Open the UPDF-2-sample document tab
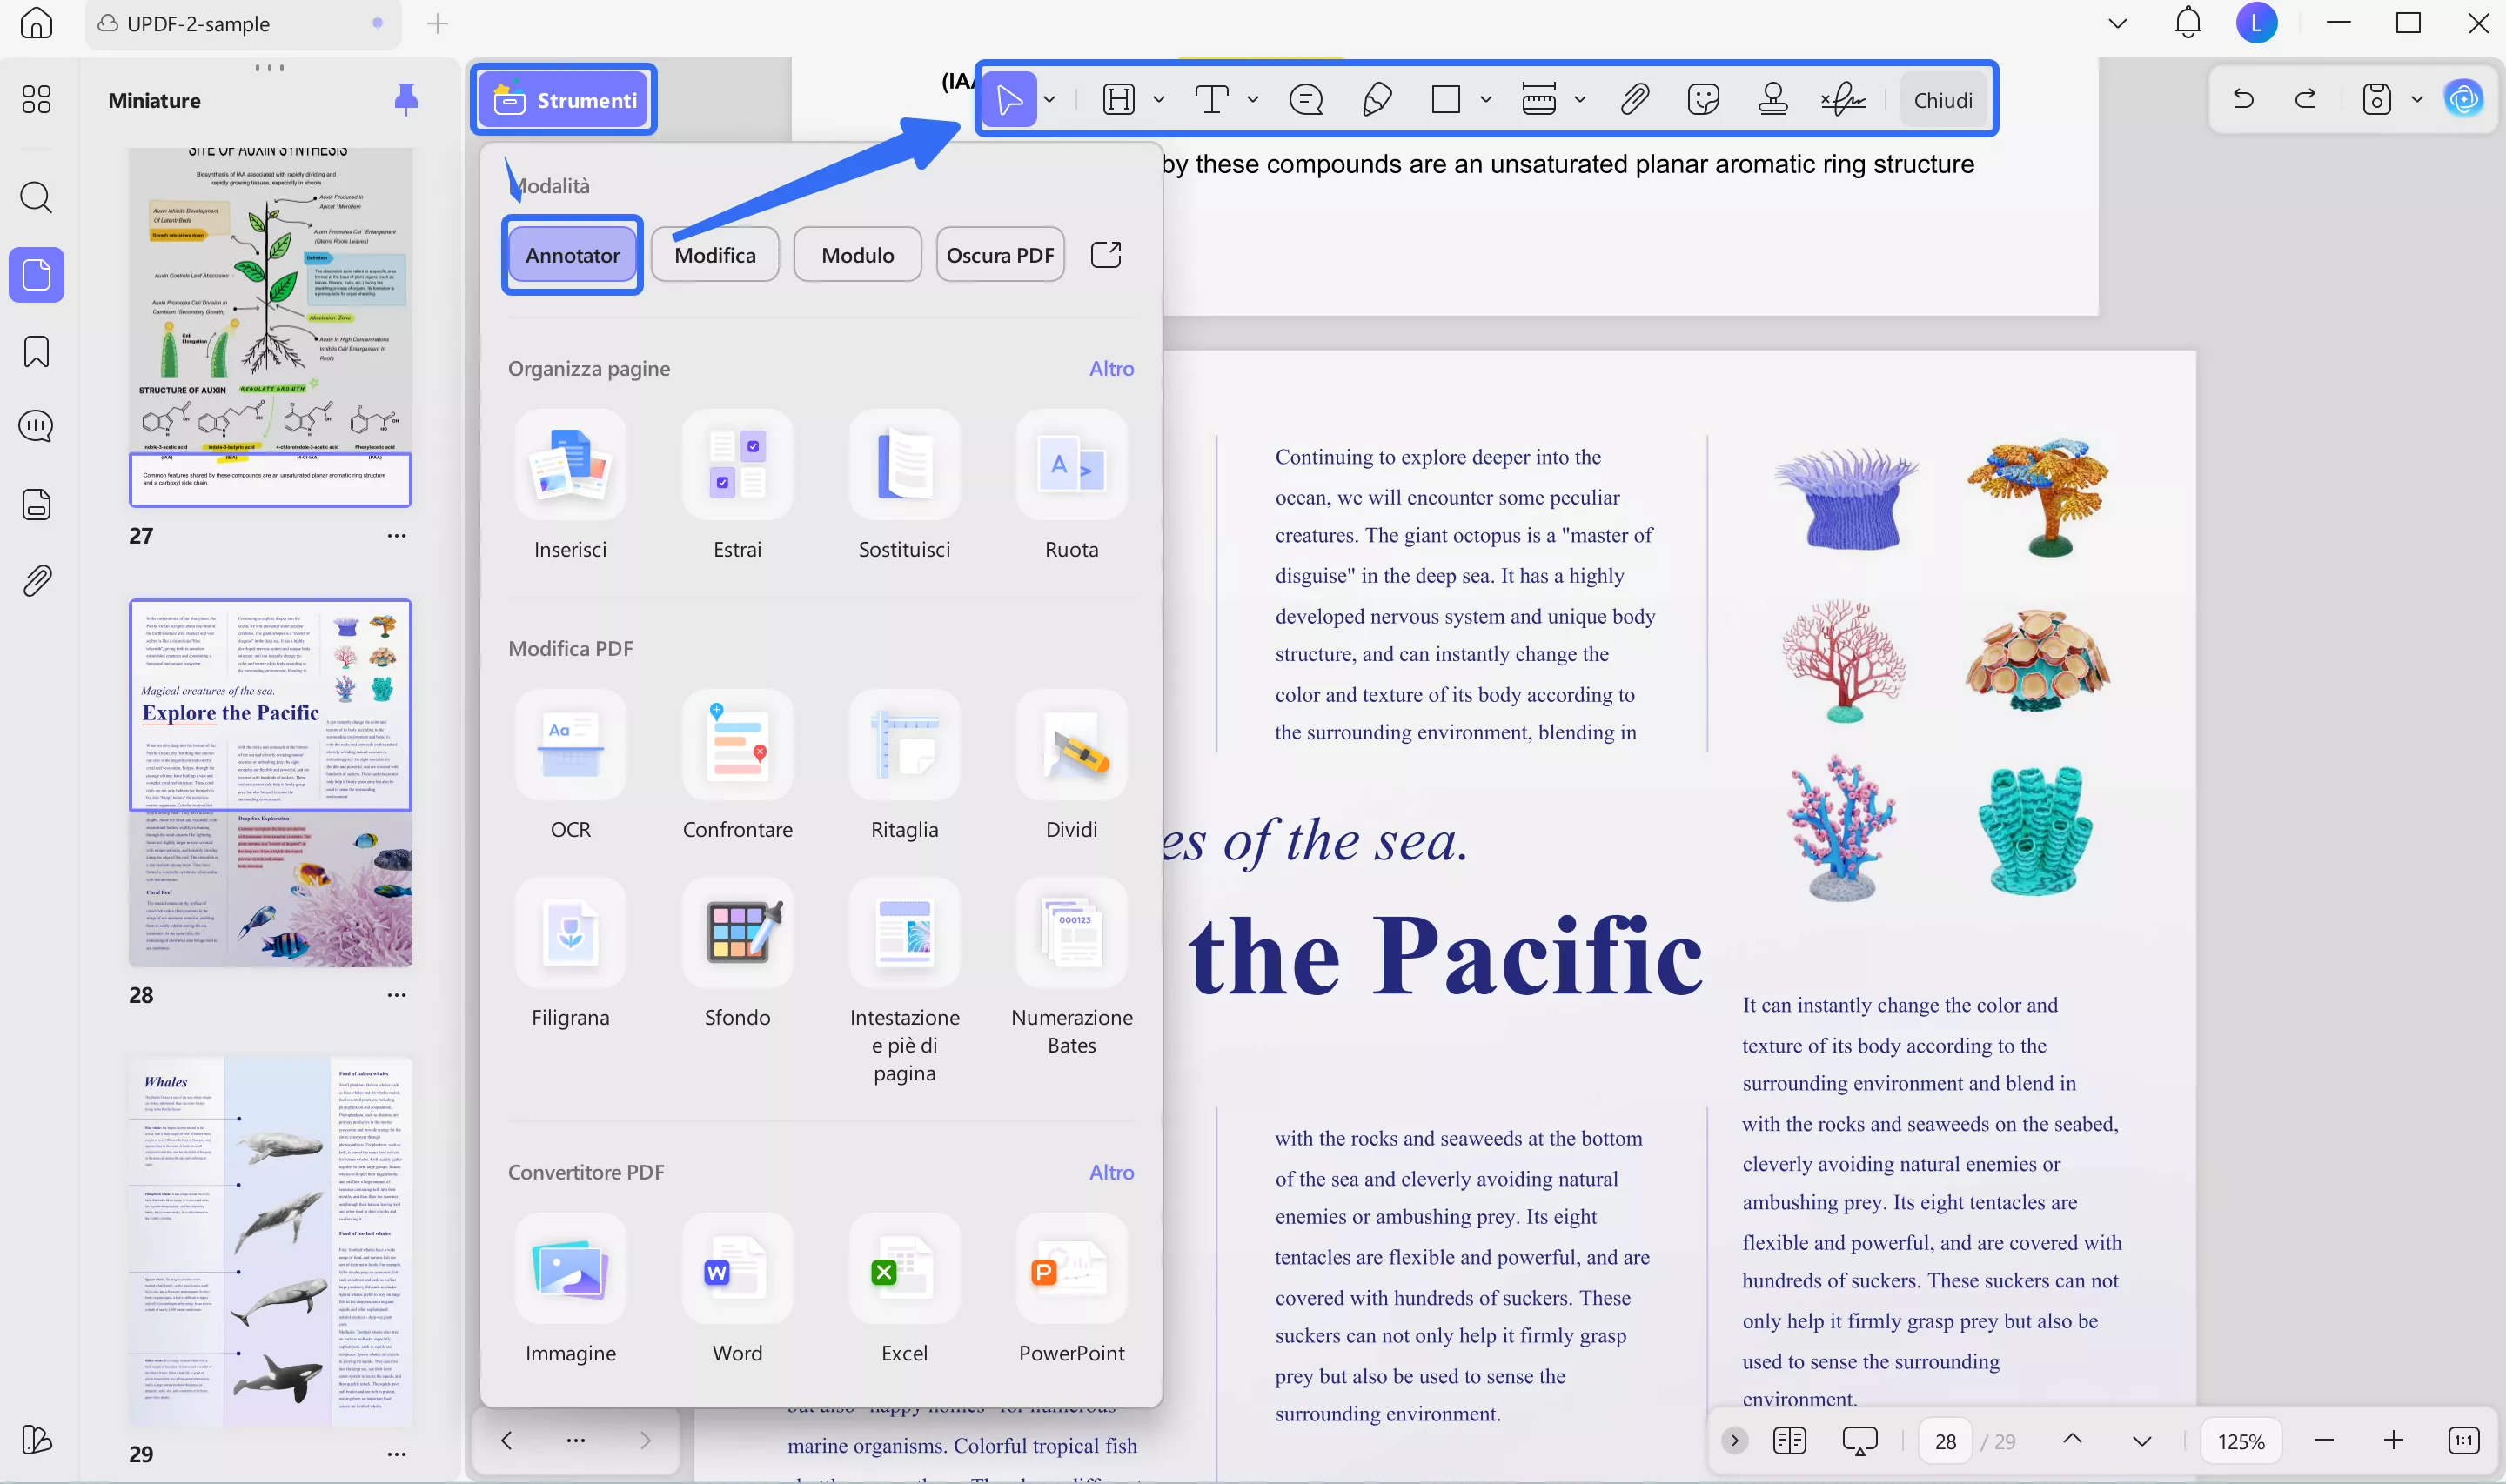This screenshot has height=1484, width=2506. point(199,23)
